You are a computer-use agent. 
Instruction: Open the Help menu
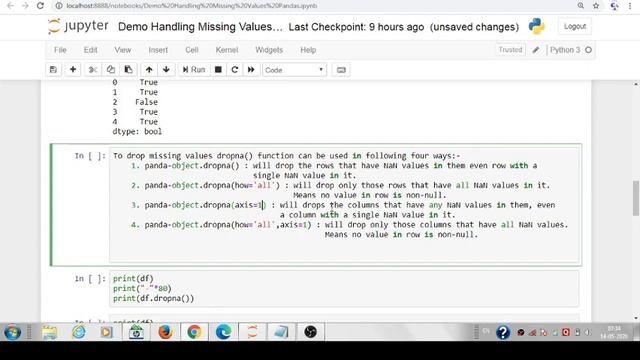[308, 50]
